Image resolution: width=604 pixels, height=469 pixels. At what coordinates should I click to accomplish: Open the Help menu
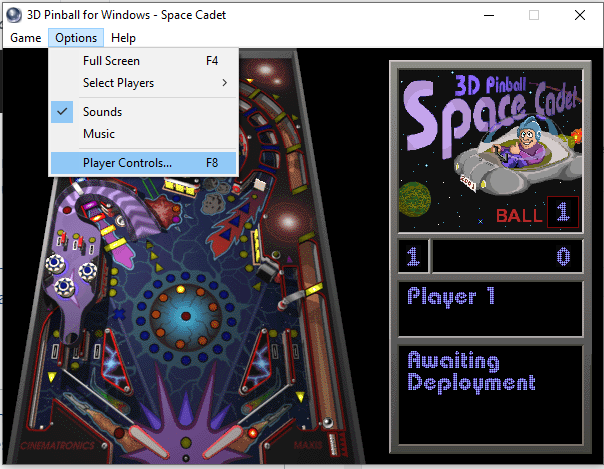[123, 38]
